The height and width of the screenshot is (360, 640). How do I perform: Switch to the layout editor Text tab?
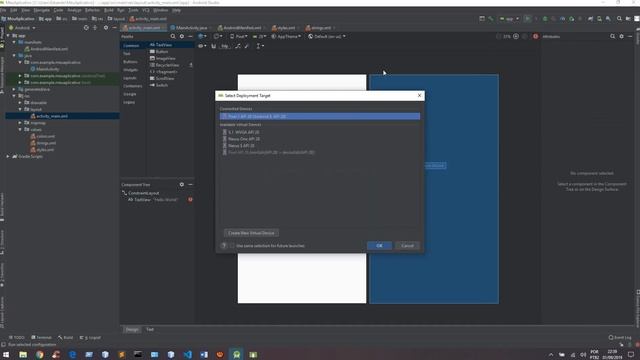click(x=150, y=329)
